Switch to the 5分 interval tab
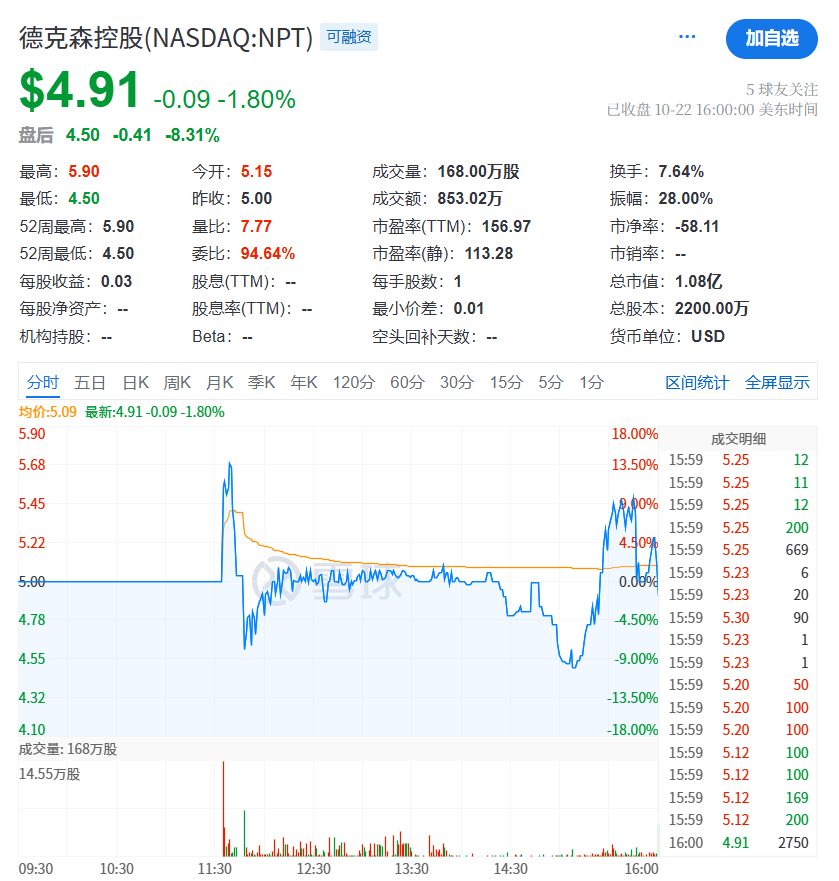 551,382
